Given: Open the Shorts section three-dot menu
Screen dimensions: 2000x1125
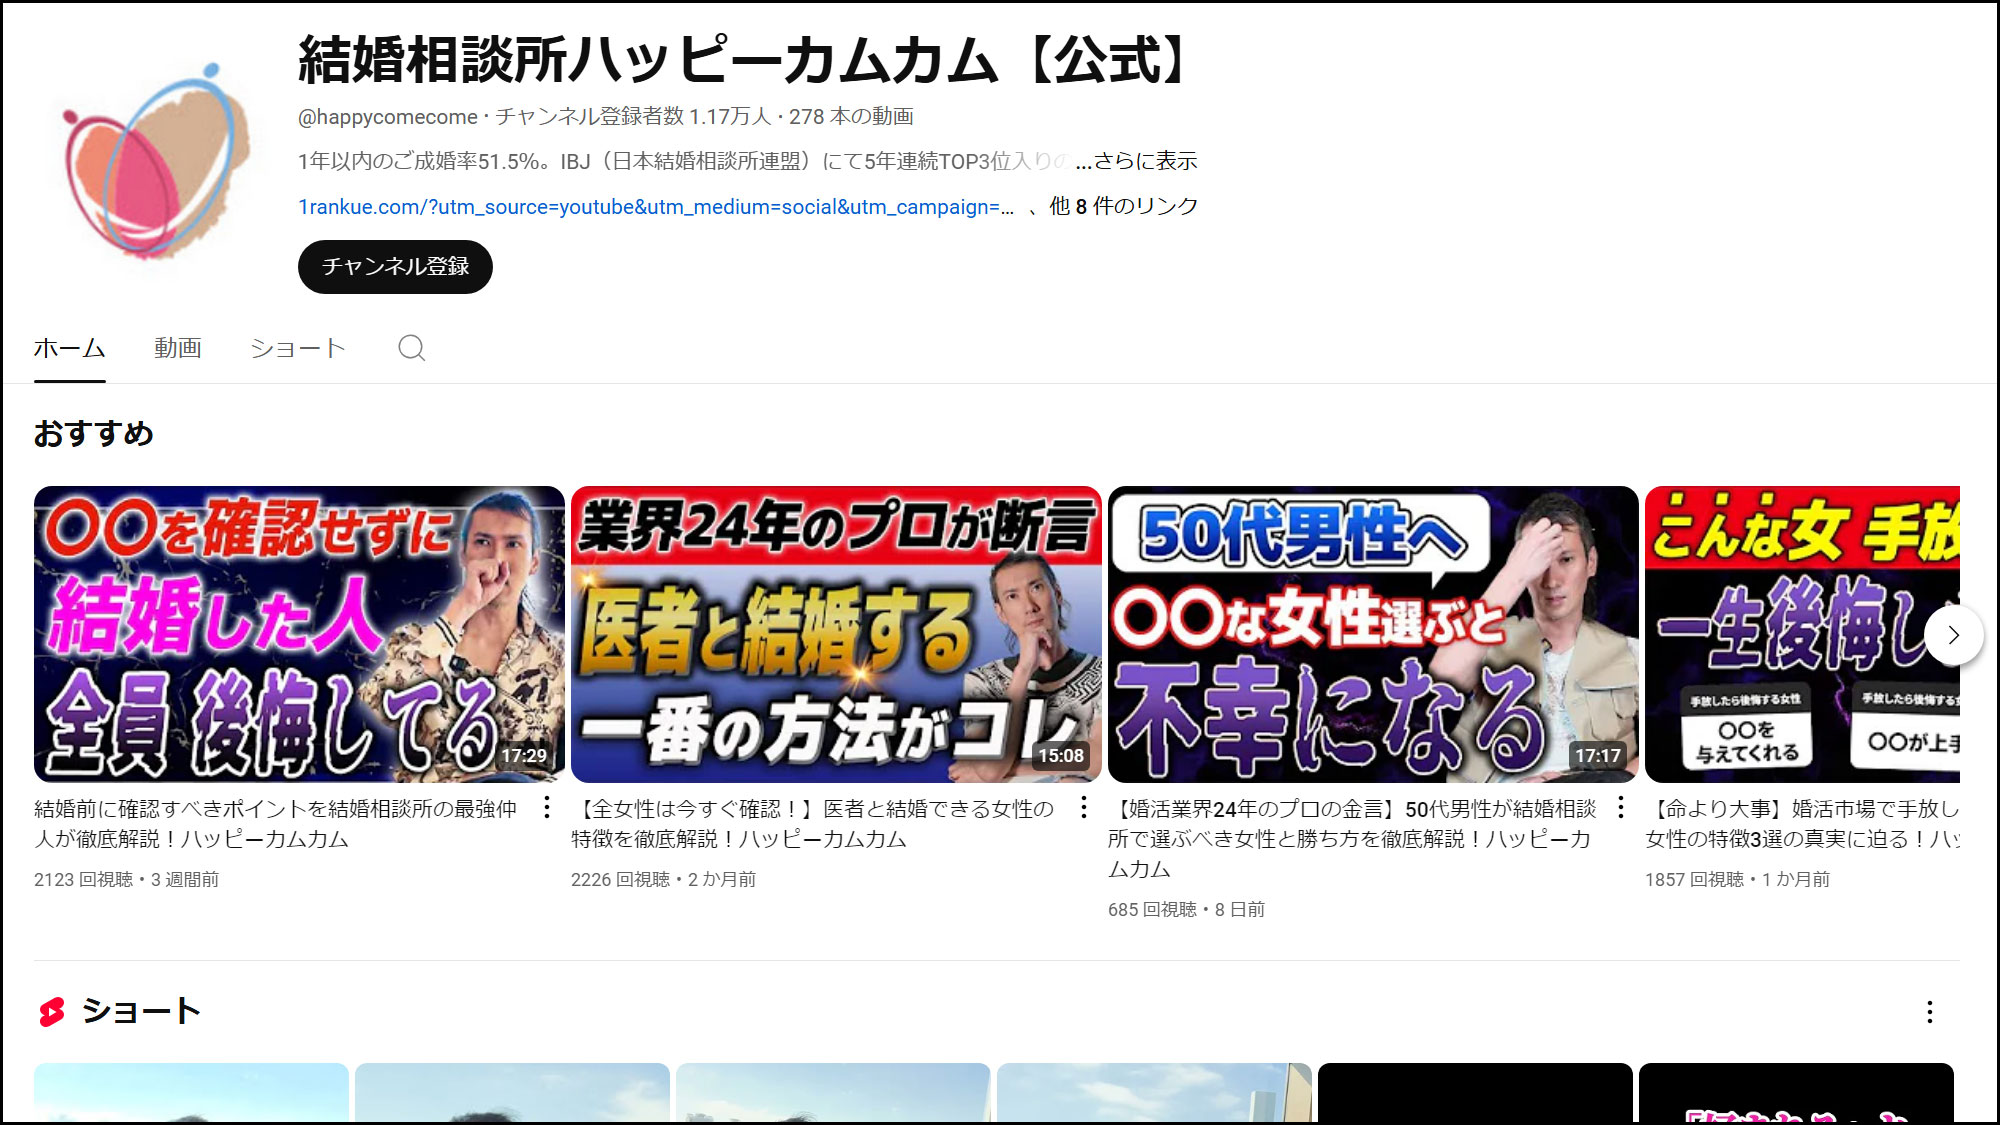Looking at the screenshot, I should (1929, 1012).
